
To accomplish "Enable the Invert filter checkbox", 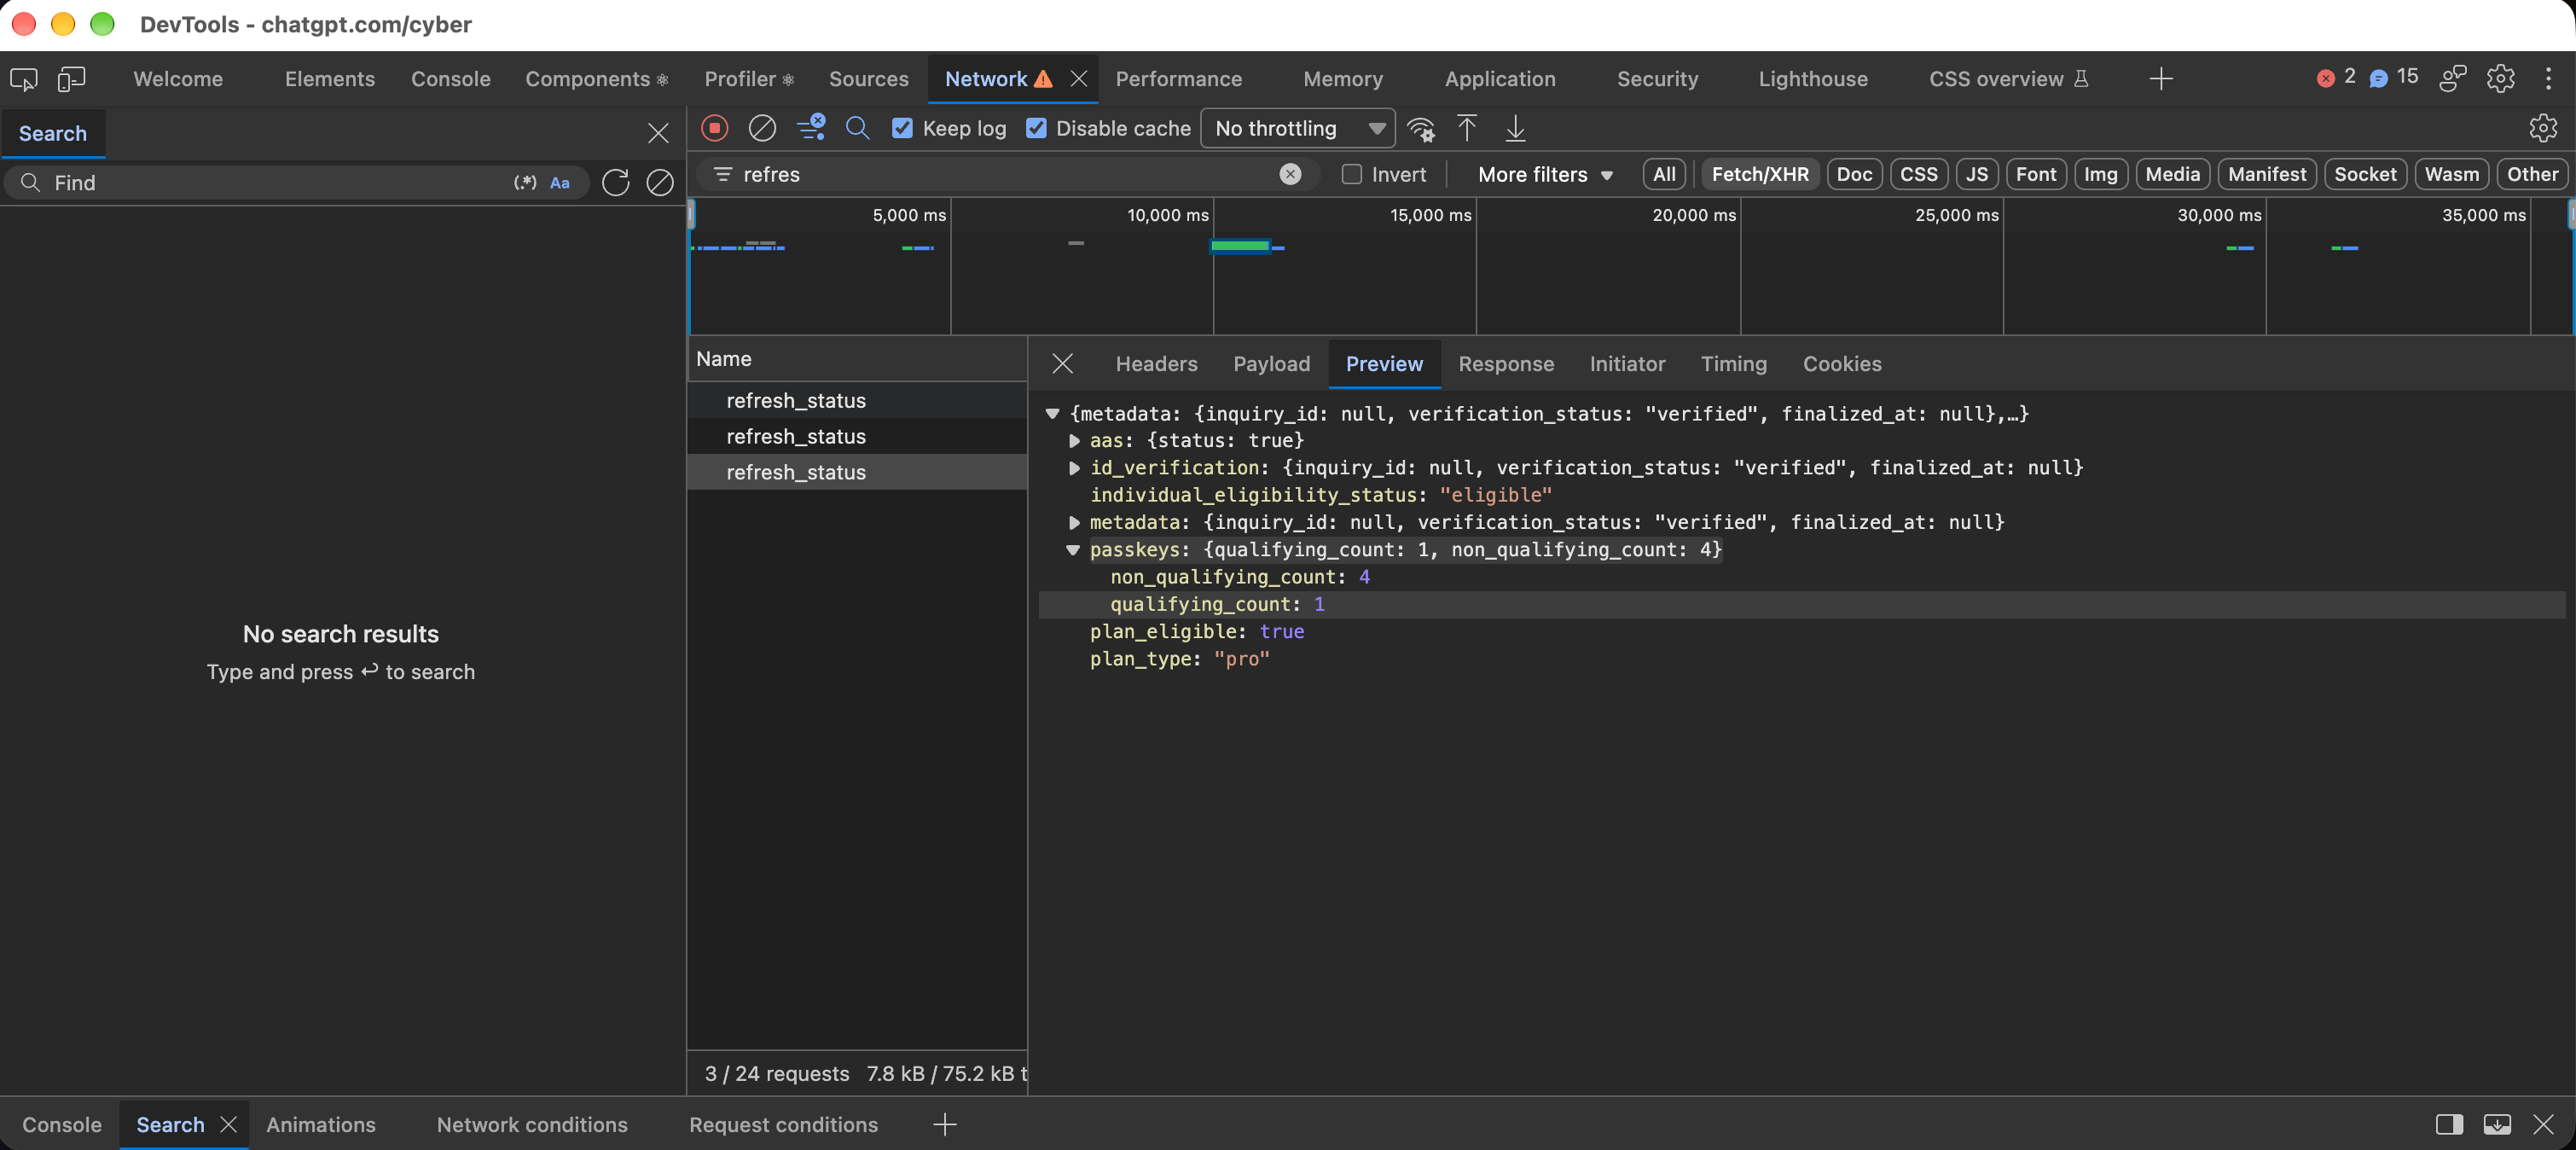I will coord(1351,174).
